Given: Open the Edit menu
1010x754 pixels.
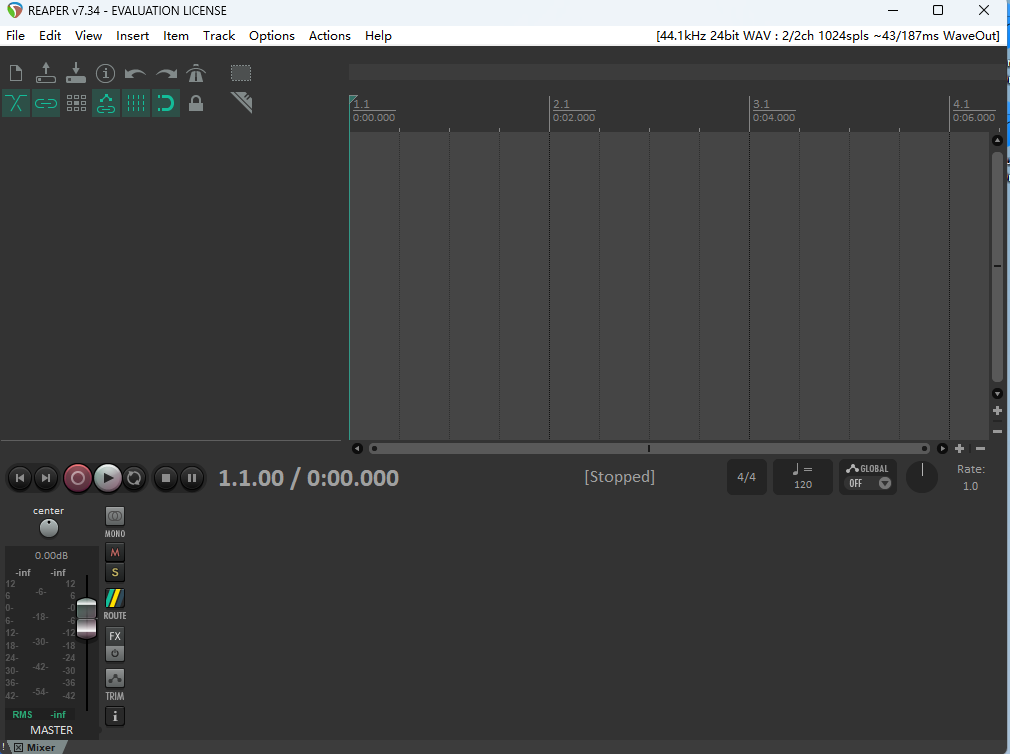Looking at the screenshot, I should [x=50, y=36].
